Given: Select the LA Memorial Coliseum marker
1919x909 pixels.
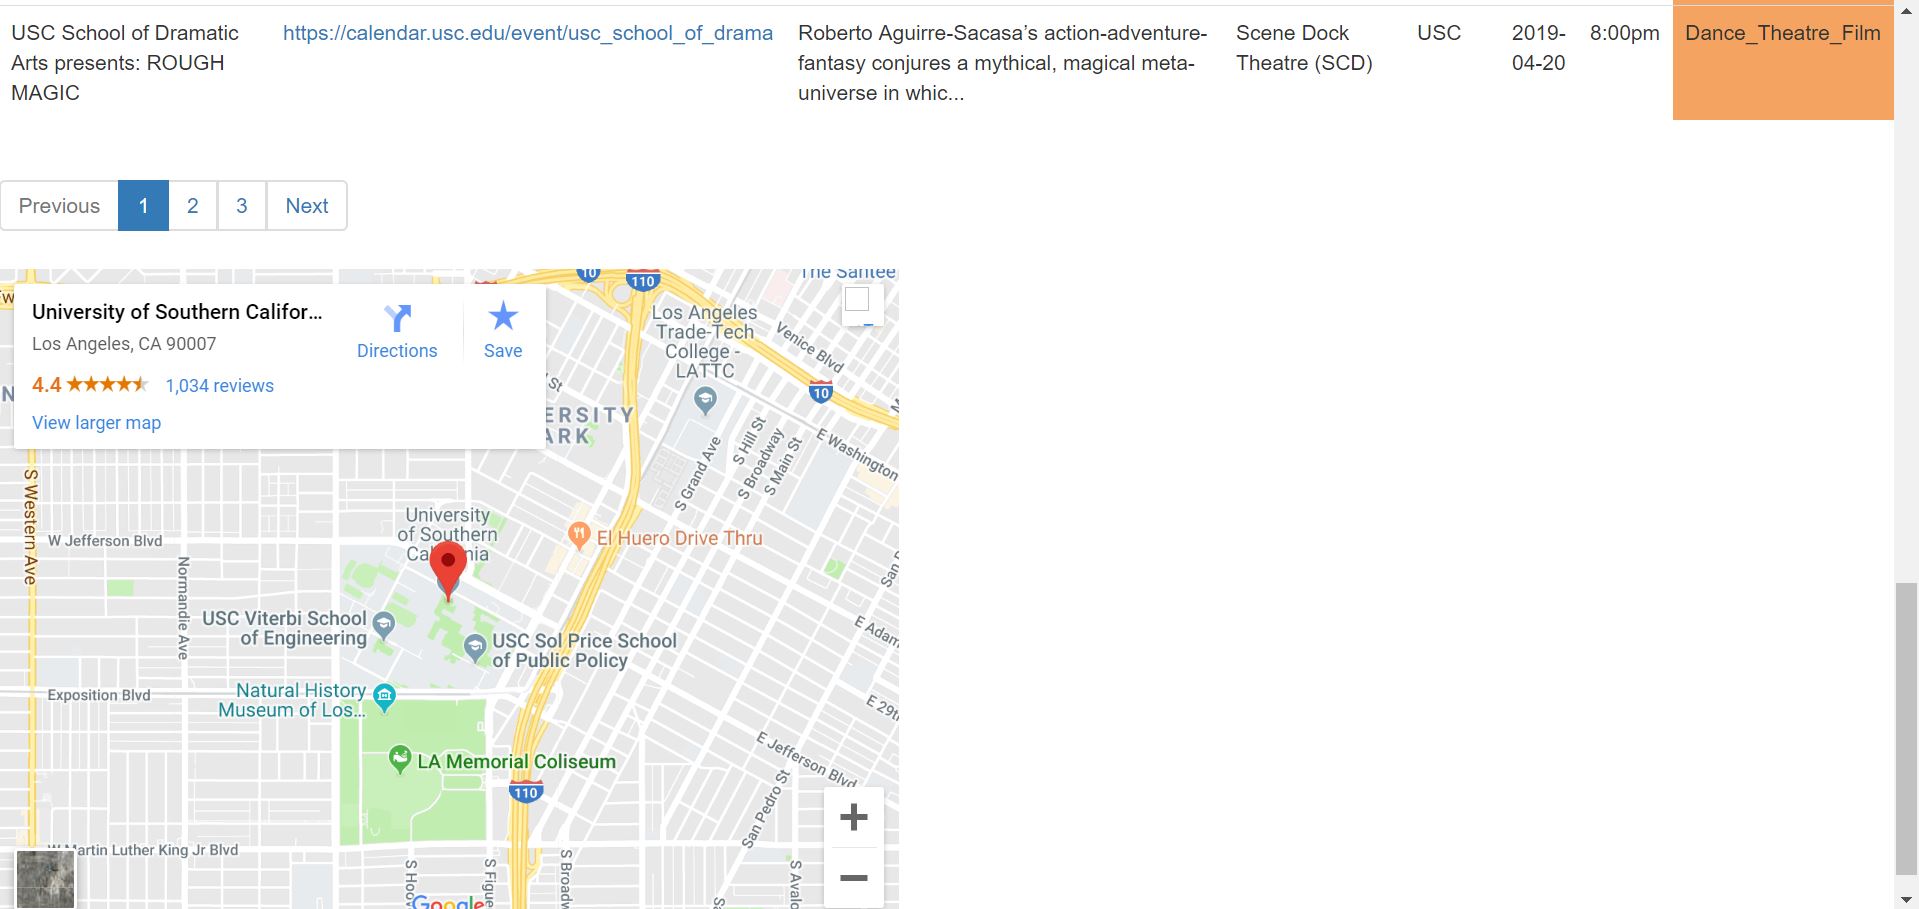Looking at the screenshot, I should point(400,760).
